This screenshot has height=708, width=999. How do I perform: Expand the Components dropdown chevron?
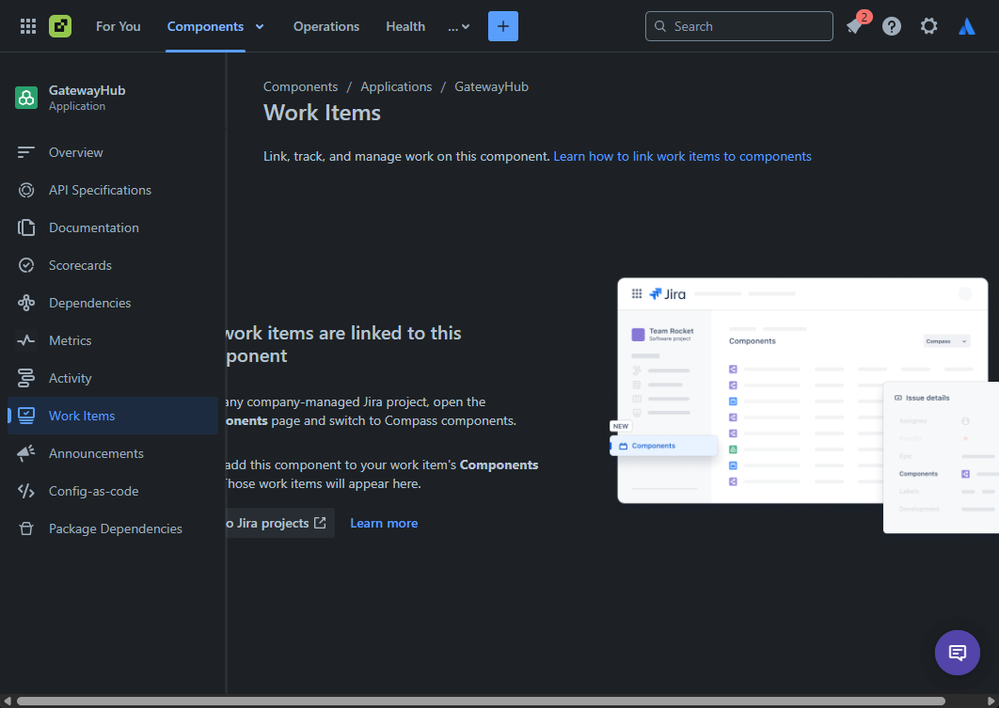point(259,27)
